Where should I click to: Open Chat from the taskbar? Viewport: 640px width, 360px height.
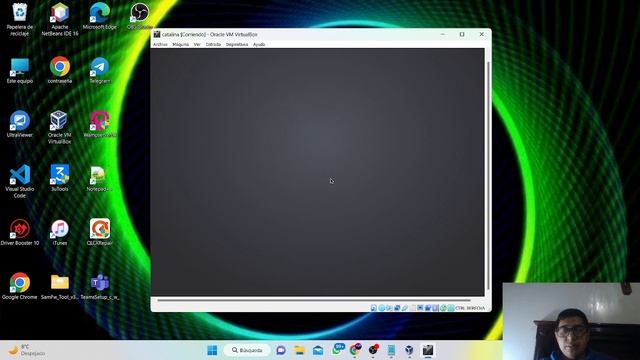point(281,350)
